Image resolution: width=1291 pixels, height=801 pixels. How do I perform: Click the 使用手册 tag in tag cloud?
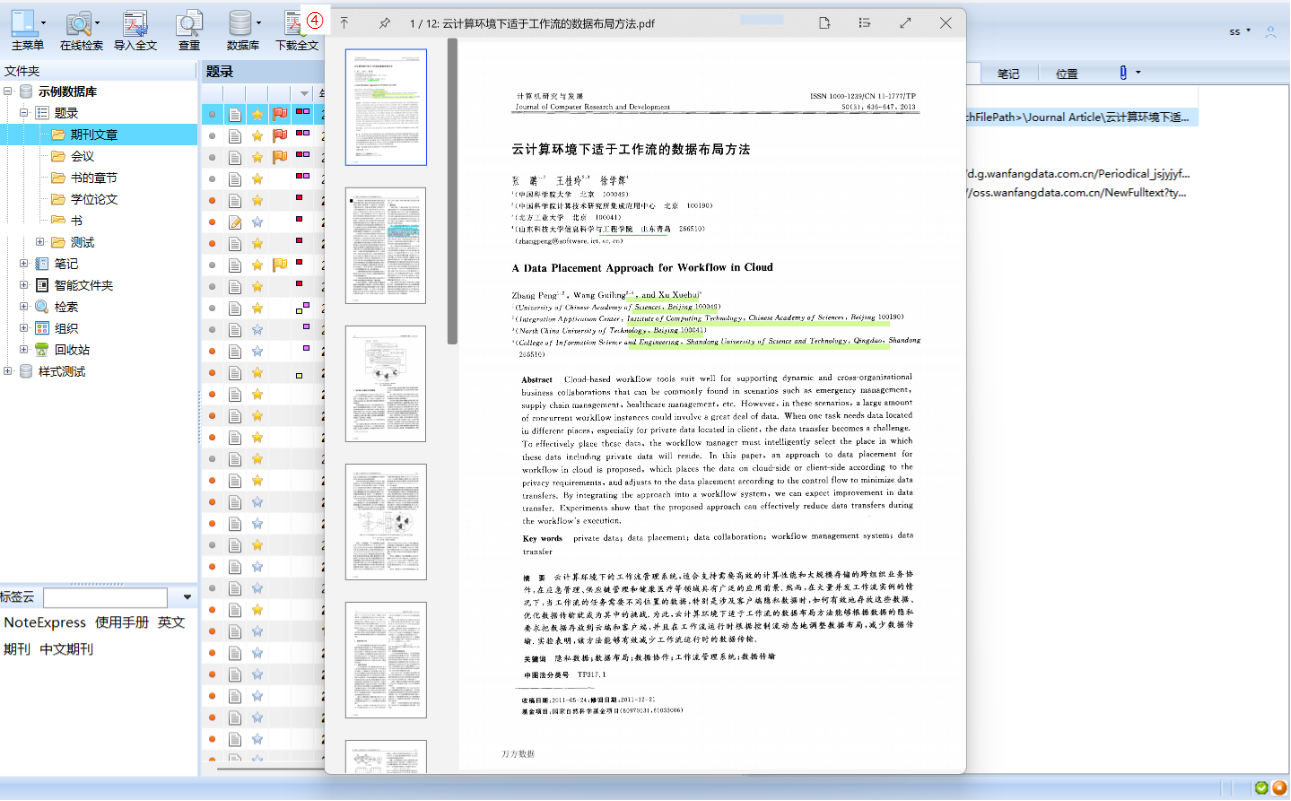click(122, 622)
